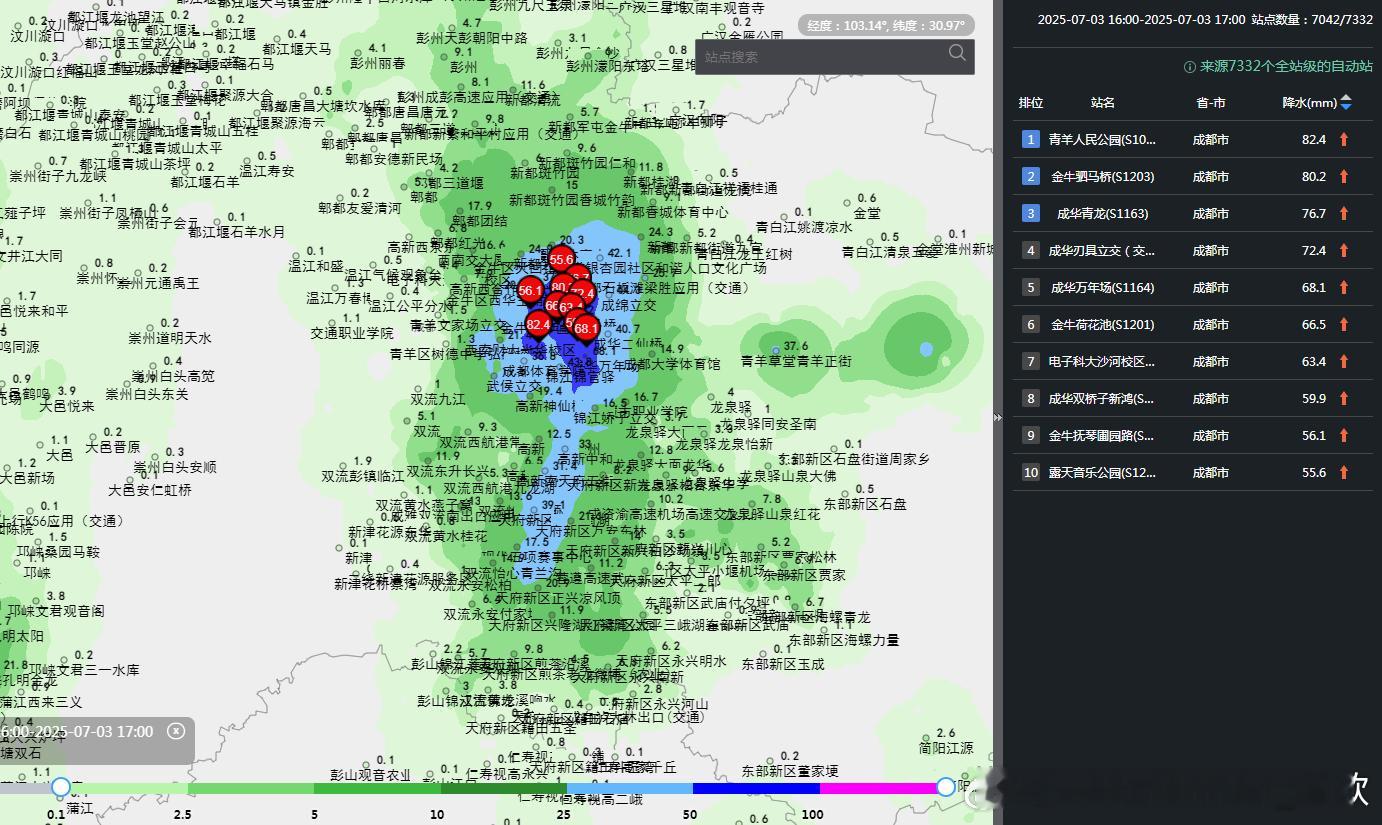Click the info icon beside 来源7332个全站级的自动站
The height and width of the screenshot is (825, 1382).
[1189, 67]
